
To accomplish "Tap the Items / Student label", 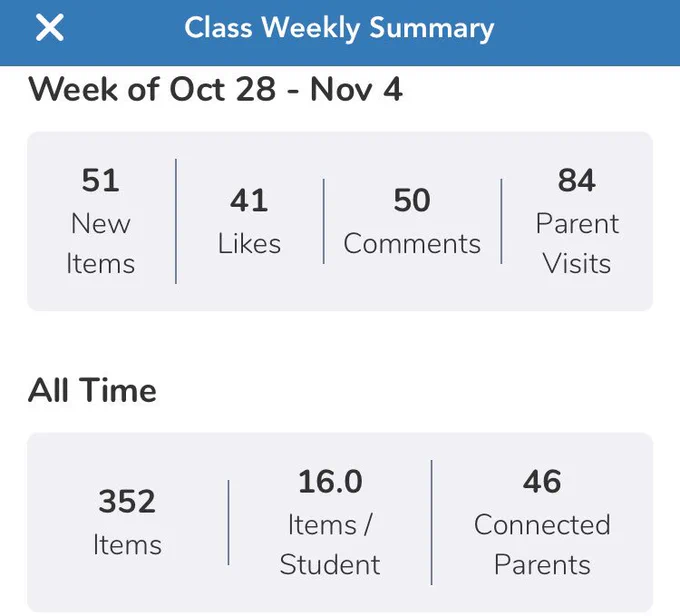I will 330,545.
